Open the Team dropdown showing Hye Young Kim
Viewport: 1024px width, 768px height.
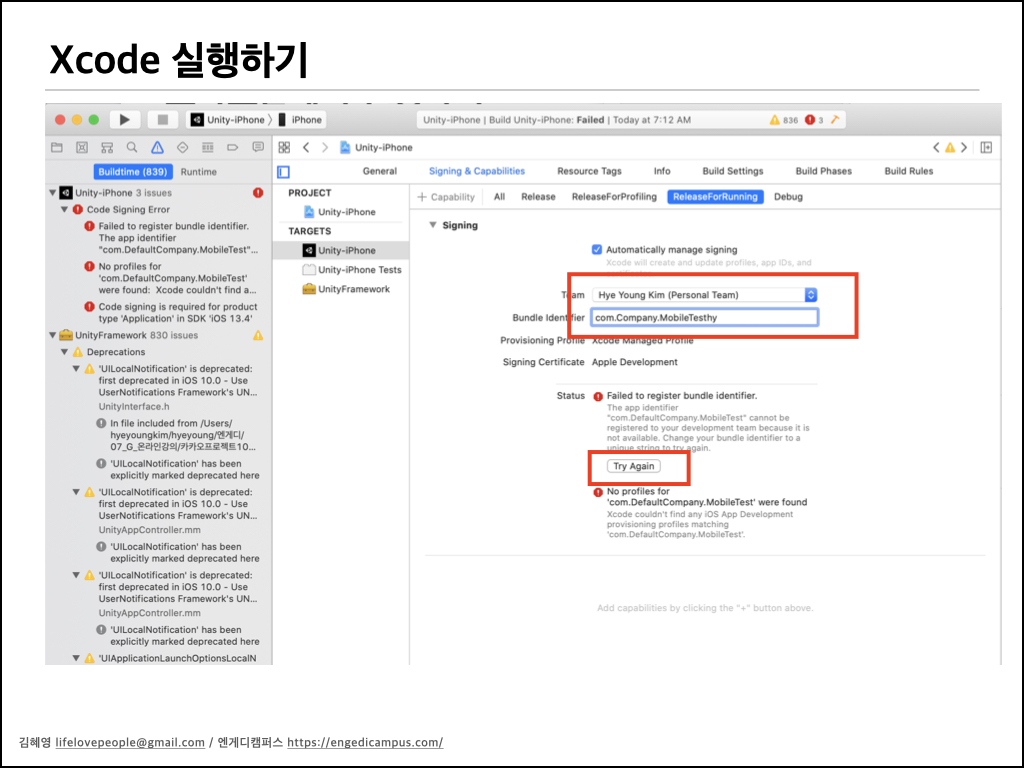[x=704, y=295]
